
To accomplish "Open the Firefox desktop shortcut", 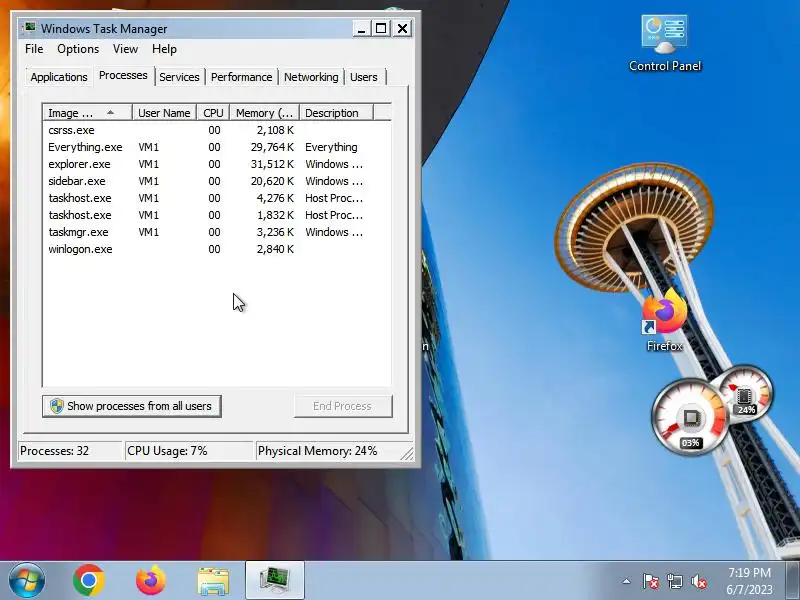I will tap(664, 320).
